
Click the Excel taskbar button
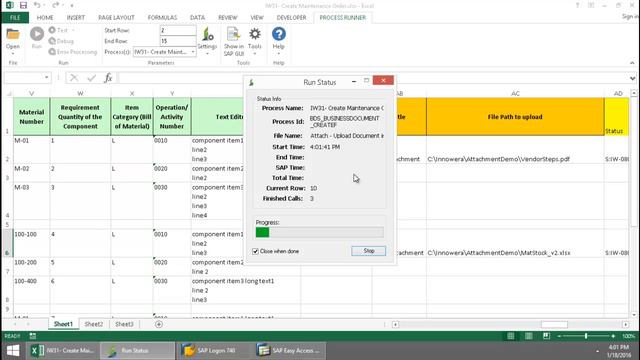[63, 351]
